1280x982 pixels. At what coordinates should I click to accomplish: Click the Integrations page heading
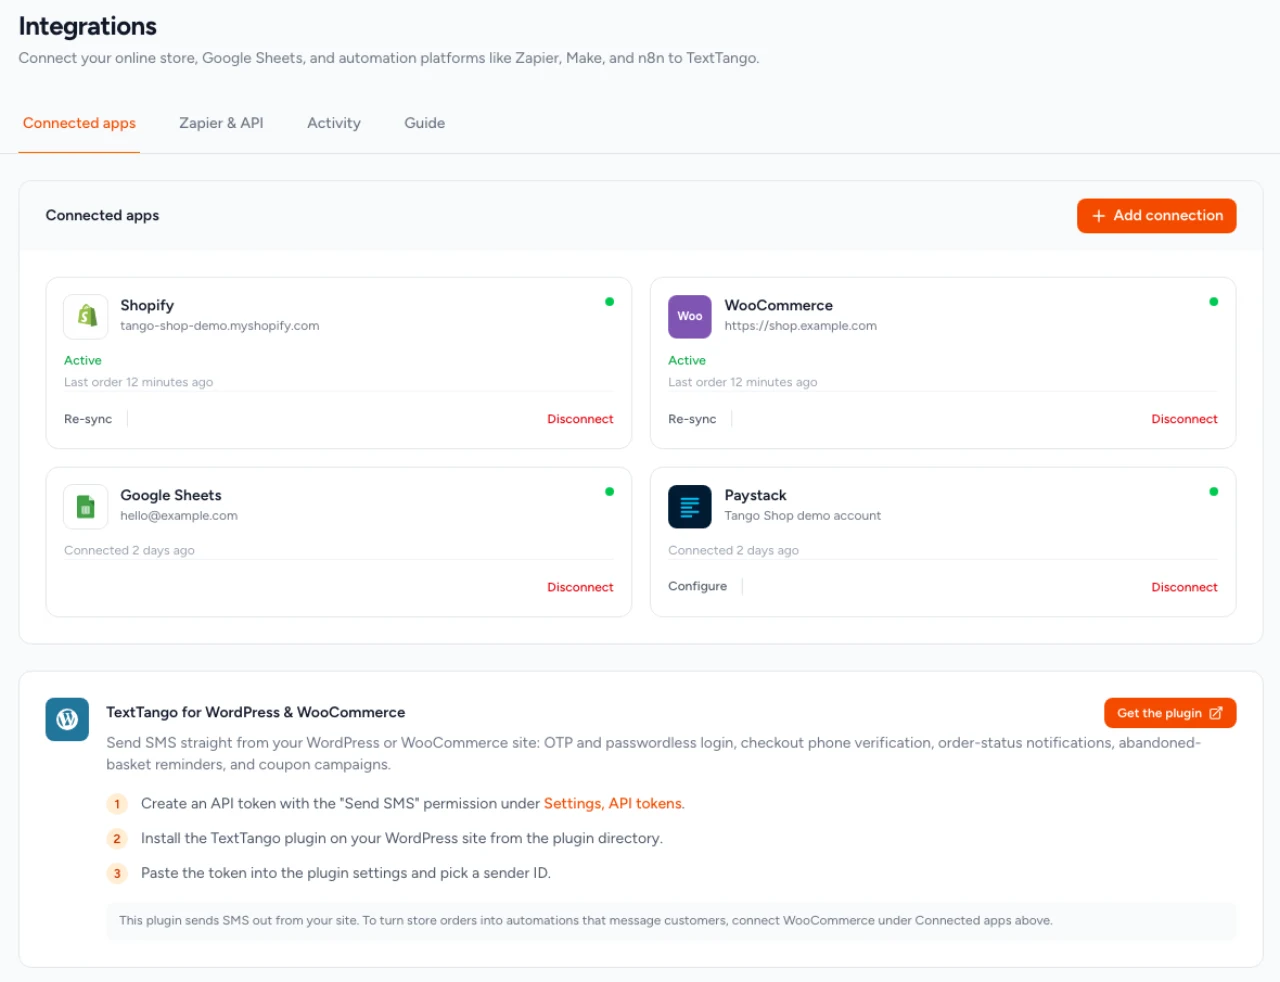[x=88, y=26]
